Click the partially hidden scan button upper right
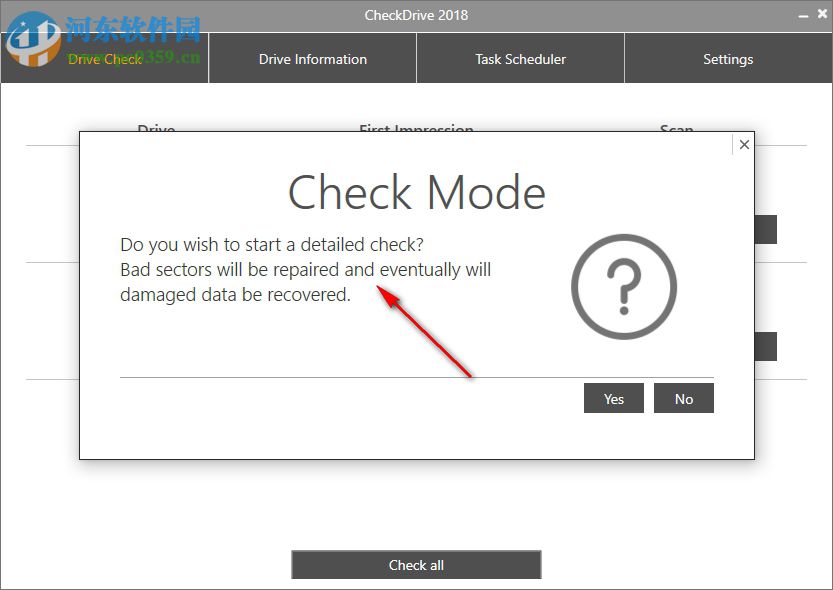 pos(766,229)
